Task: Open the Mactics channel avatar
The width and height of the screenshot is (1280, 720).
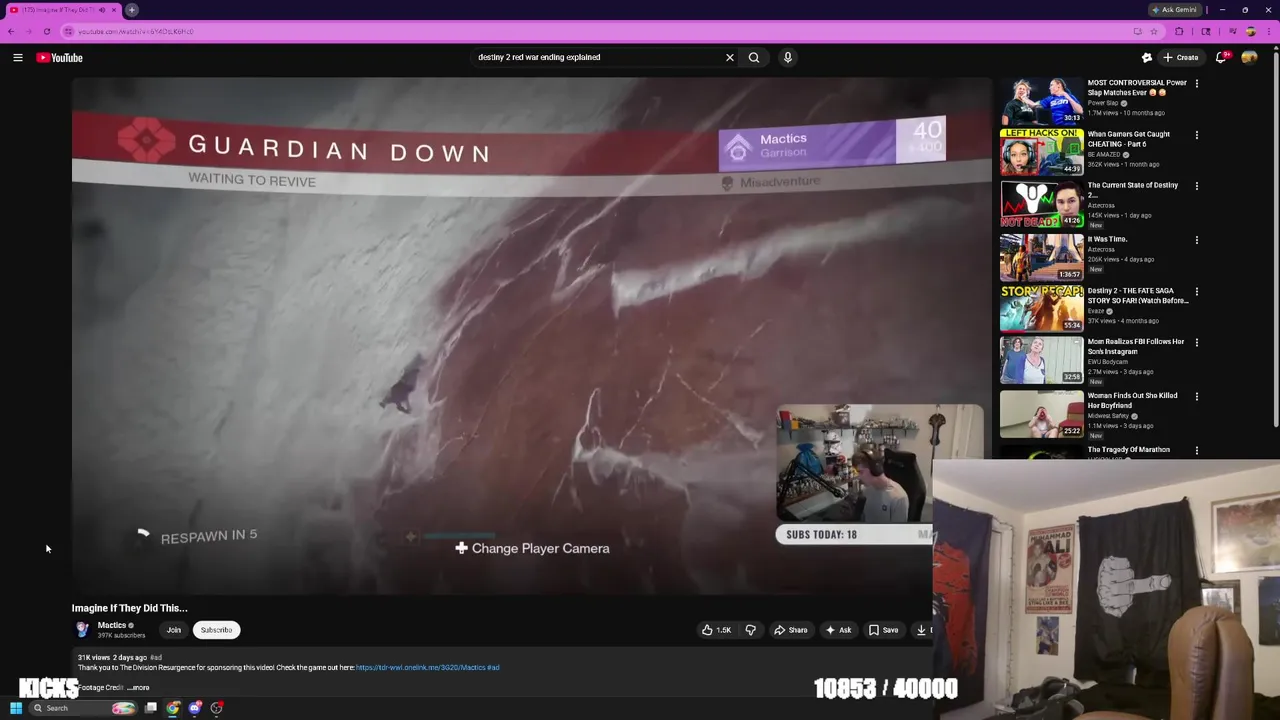Action: 83,630
